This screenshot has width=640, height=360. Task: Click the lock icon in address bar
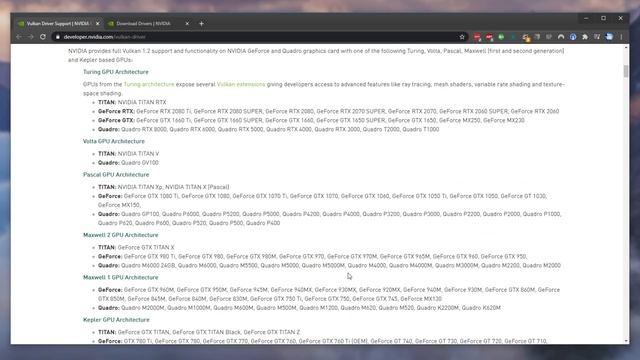tap(58, 37)
